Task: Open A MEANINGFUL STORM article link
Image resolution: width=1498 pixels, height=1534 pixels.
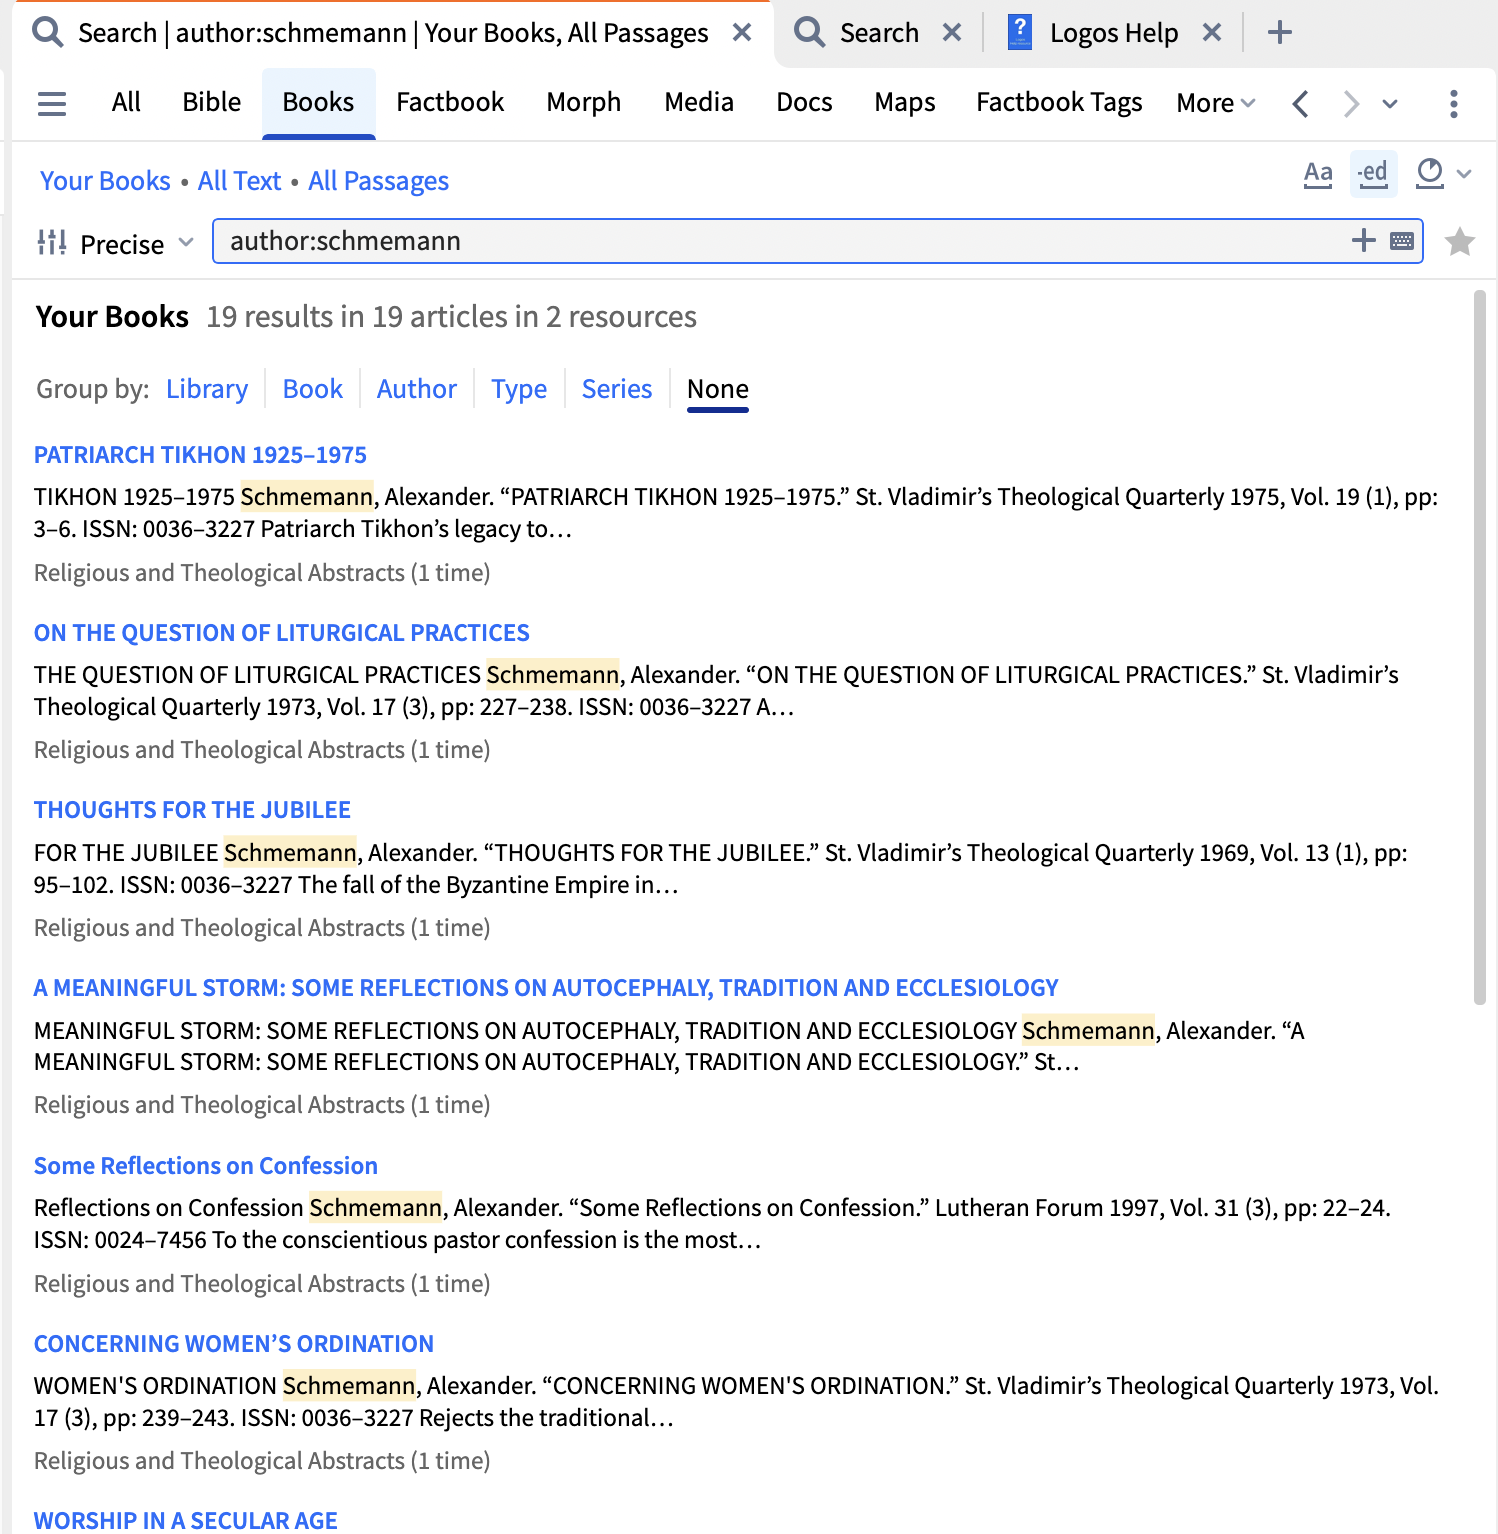Action: point(546,988)
